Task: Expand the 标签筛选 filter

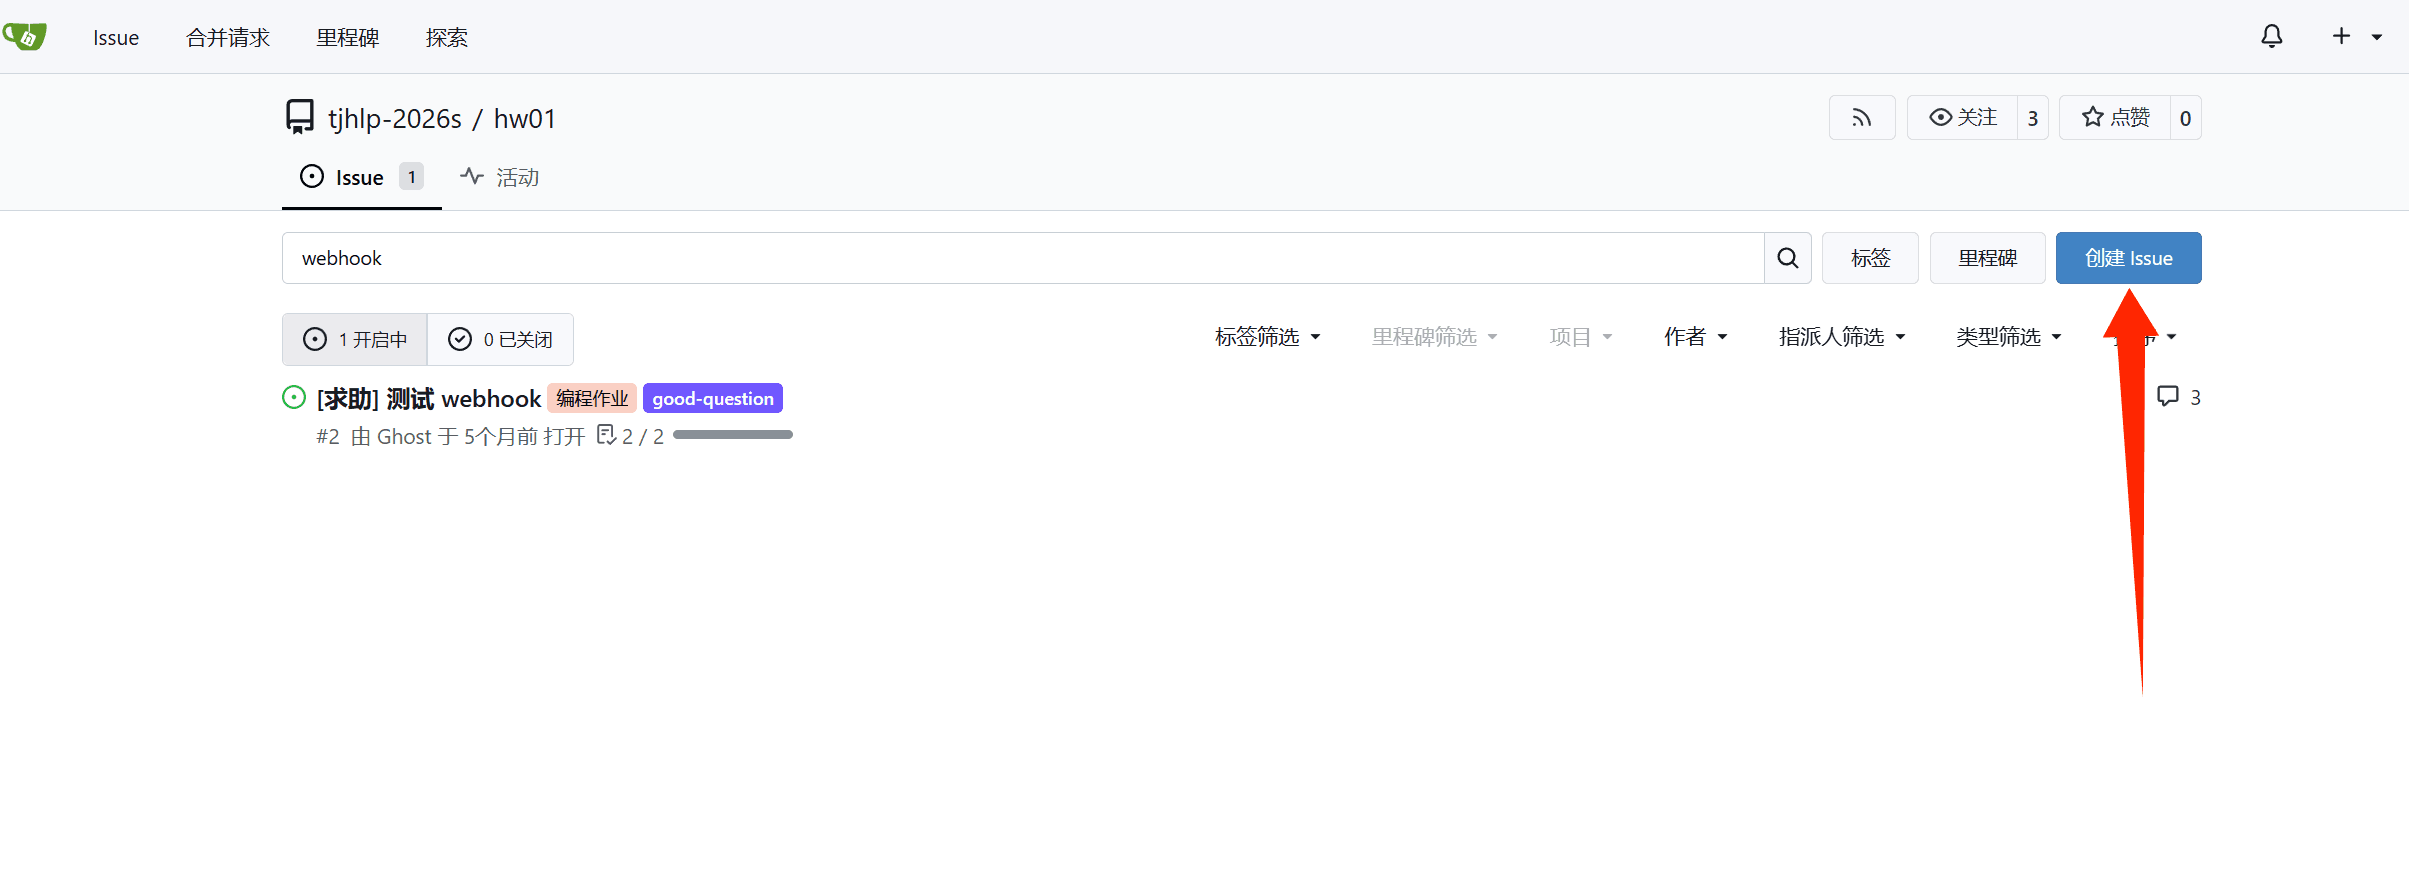Action: click(1268, 337)
